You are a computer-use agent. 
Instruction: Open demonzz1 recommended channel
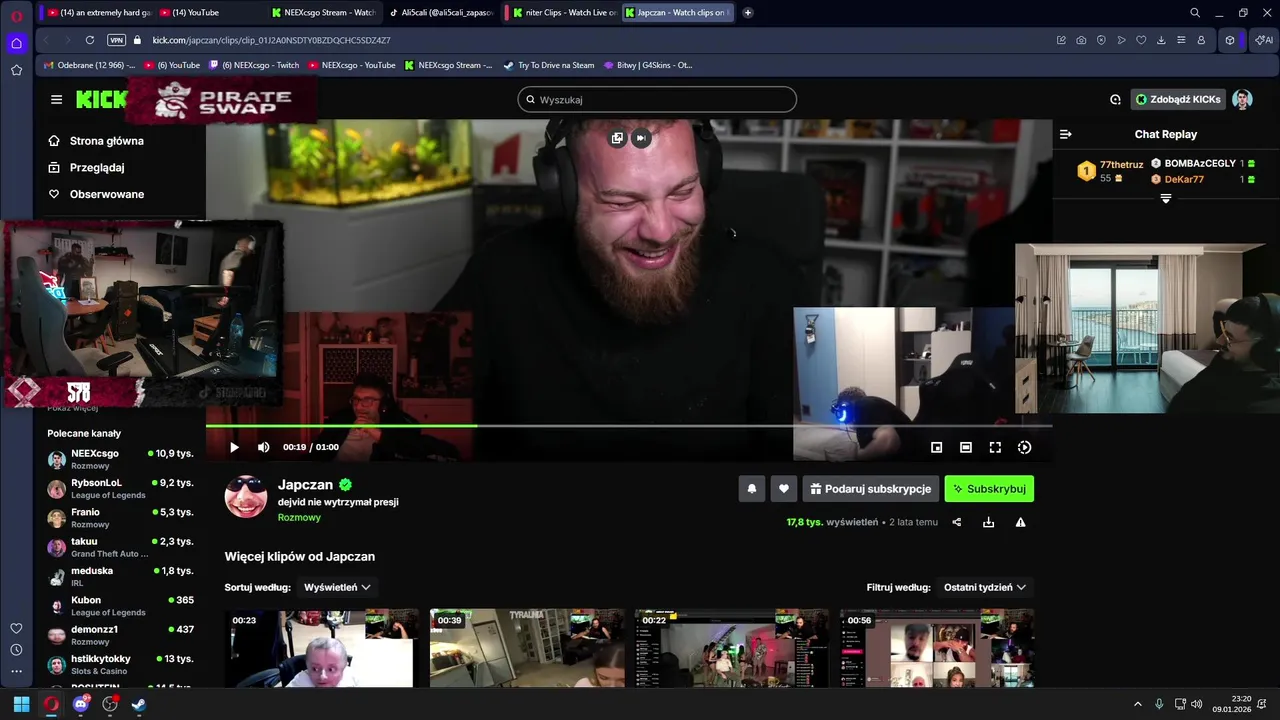[x=120, y=635]
